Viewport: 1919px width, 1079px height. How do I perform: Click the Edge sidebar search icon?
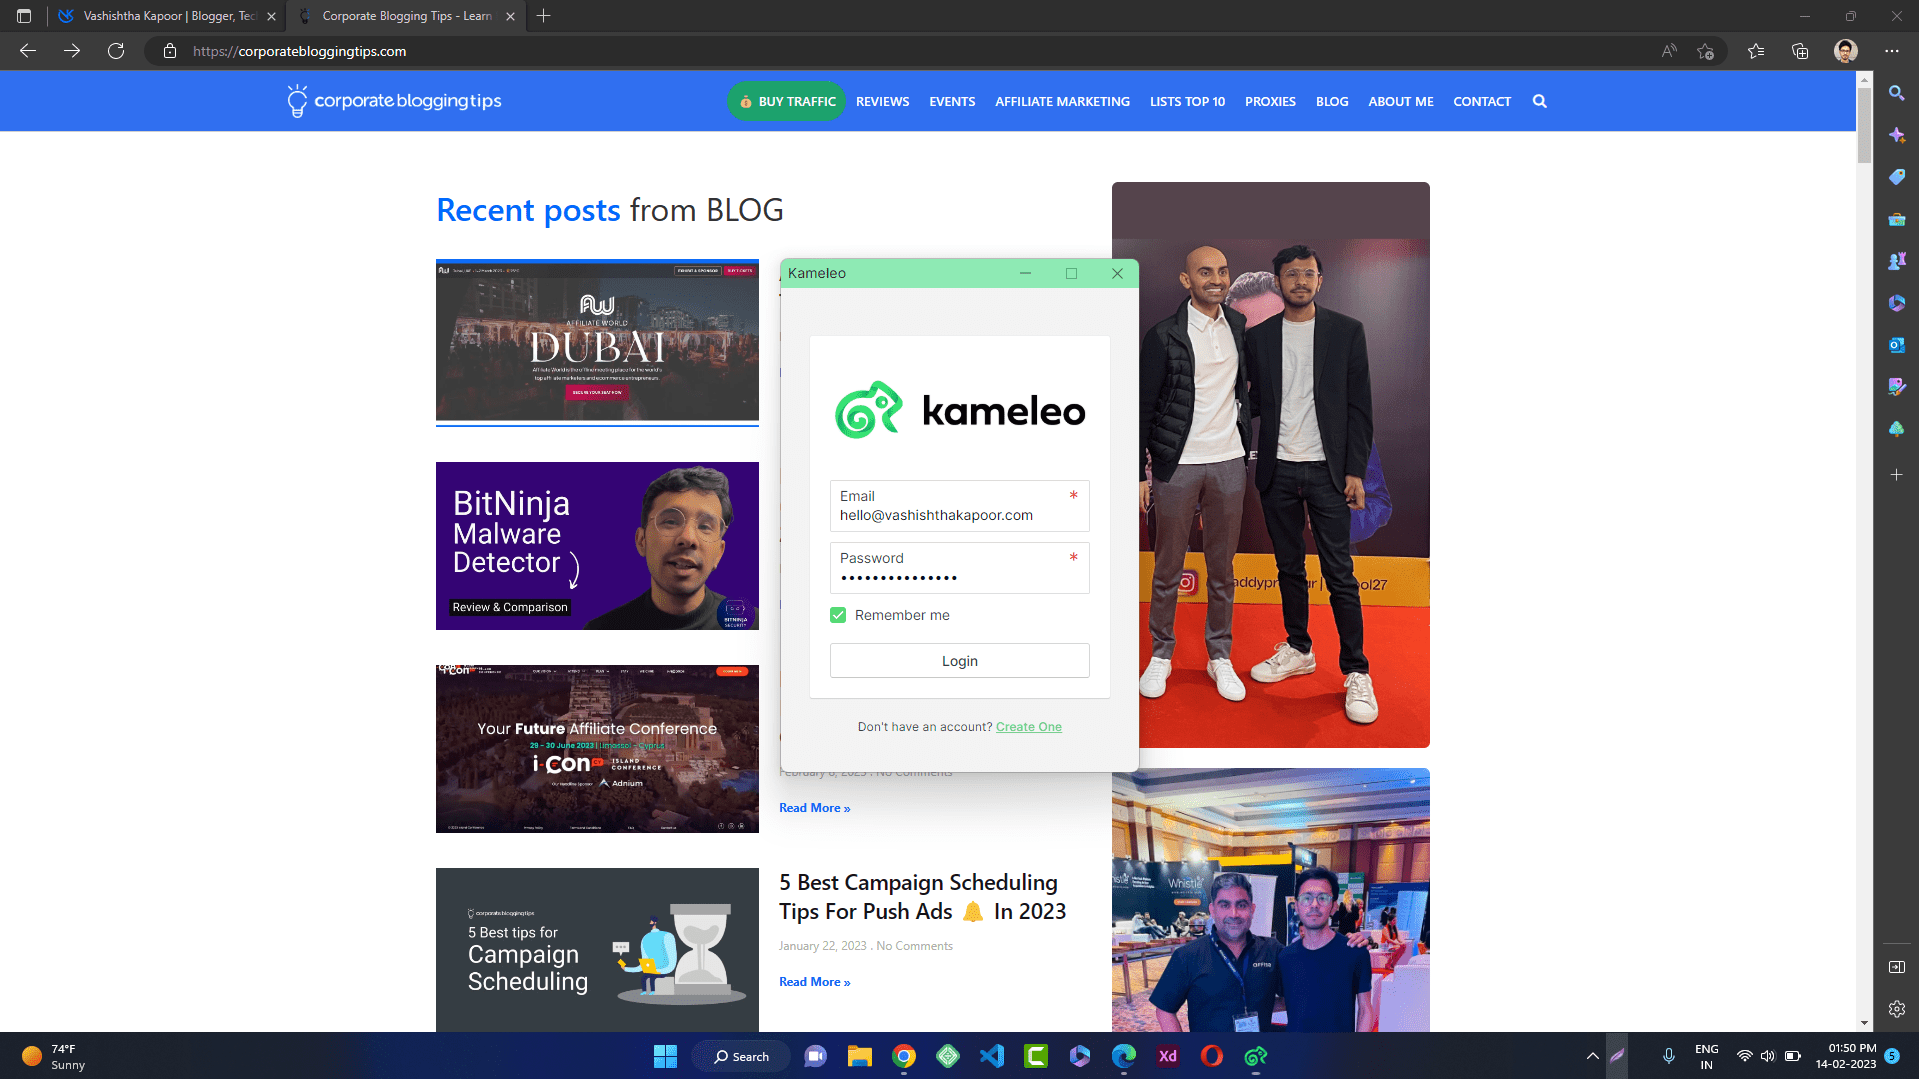(1896, 93)
